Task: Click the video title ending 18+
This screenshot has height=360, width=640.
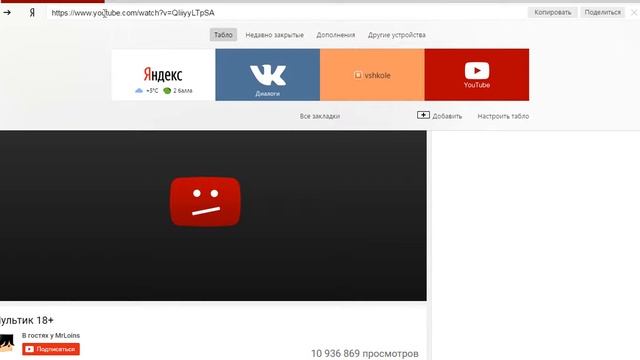Action: click(27, 320)
